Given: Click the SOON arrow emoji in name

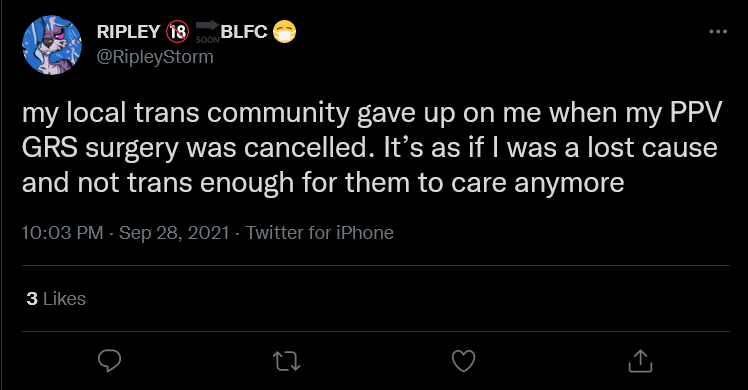Looking at the screenshot, I should click(x=208, y=32).
